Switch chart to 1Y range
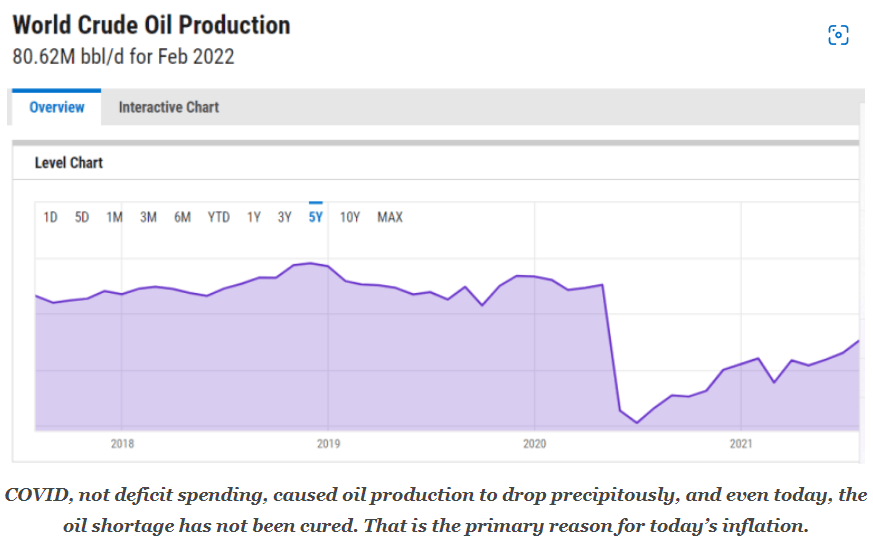 point(254,217)
